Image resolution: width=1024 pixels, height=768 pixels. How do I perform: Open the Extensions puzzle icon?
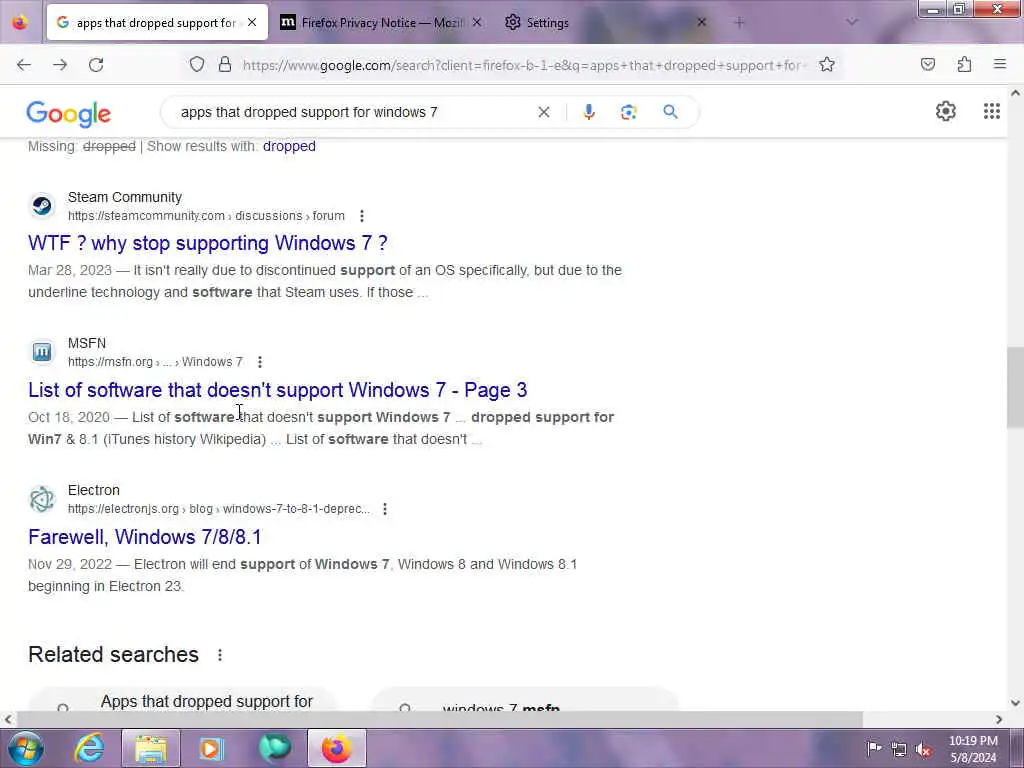tap(964, 65)
